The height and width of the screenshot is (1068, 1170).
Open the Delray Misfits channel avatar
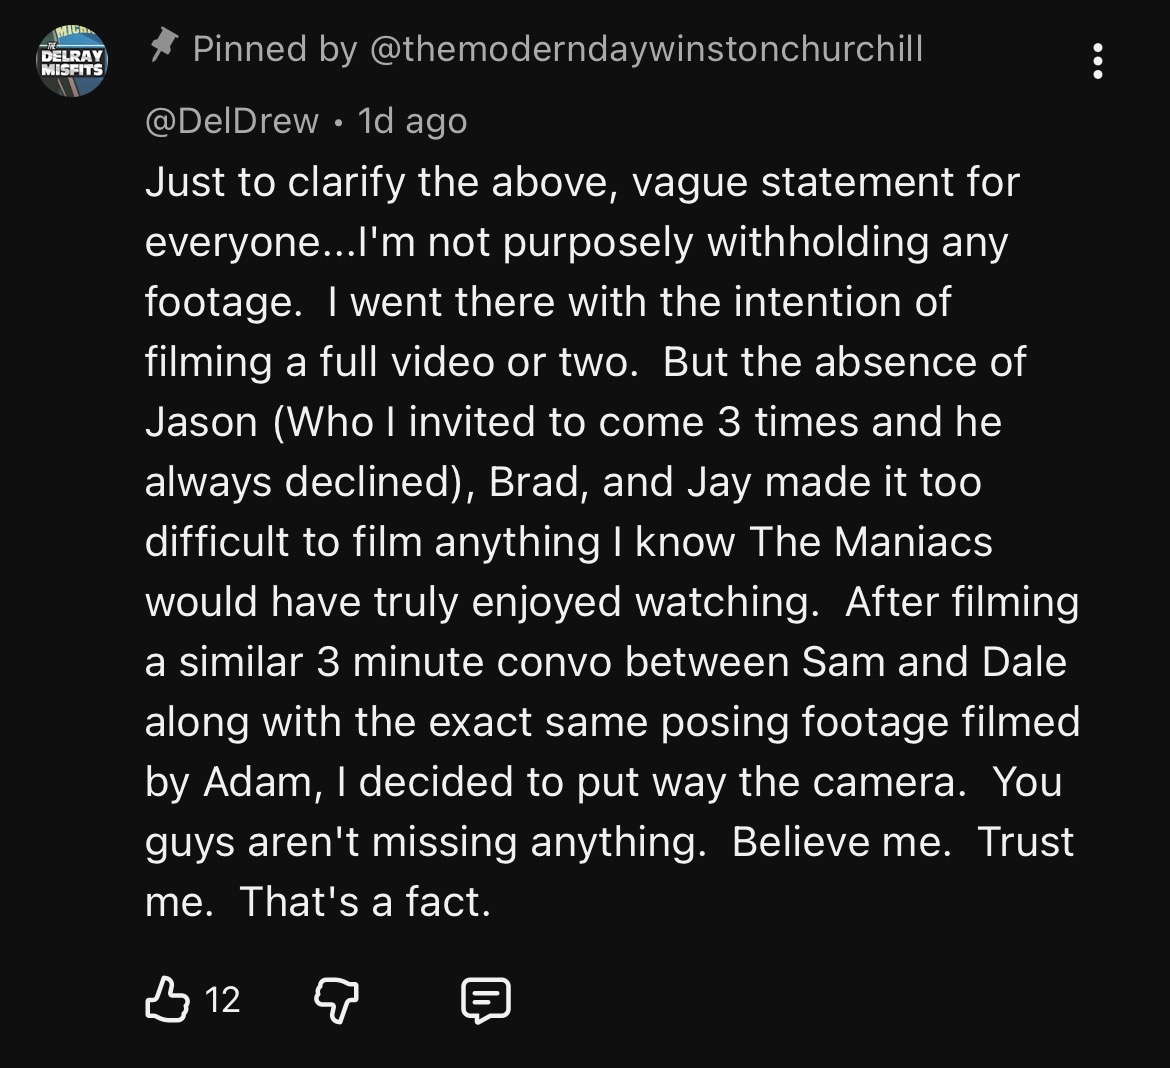72,62
